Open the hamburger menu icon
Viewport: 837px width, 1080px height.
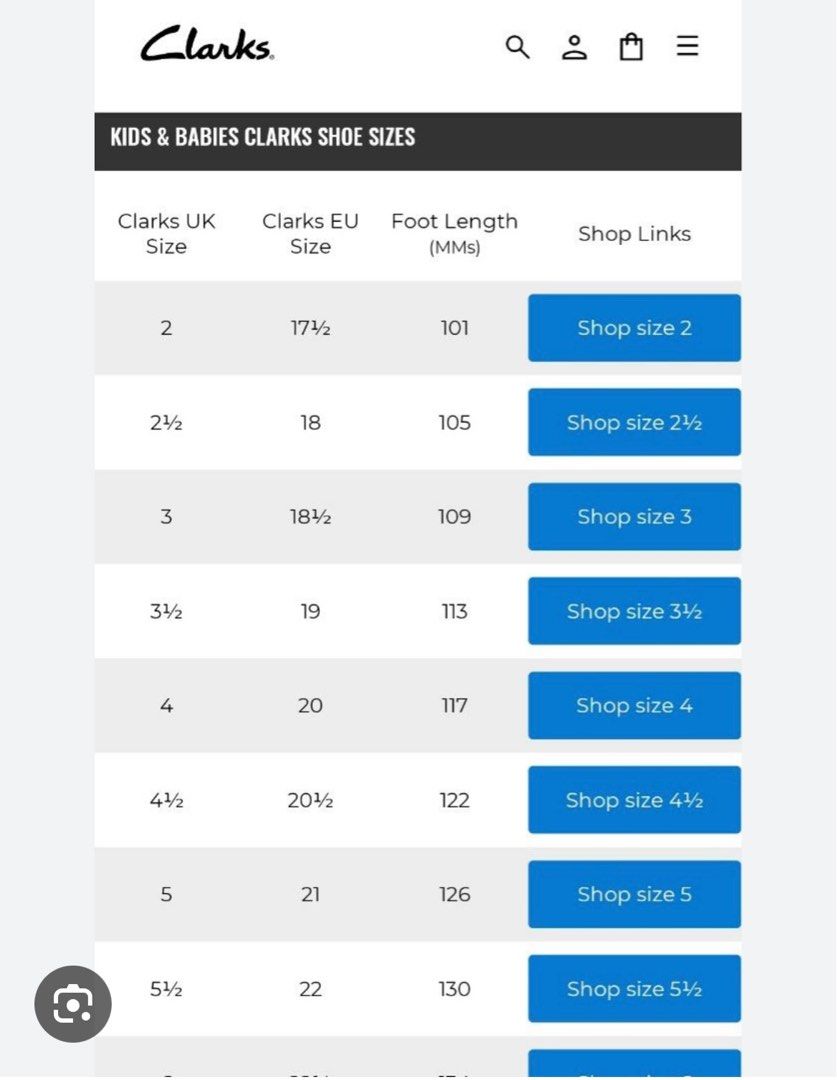[687, 46]
